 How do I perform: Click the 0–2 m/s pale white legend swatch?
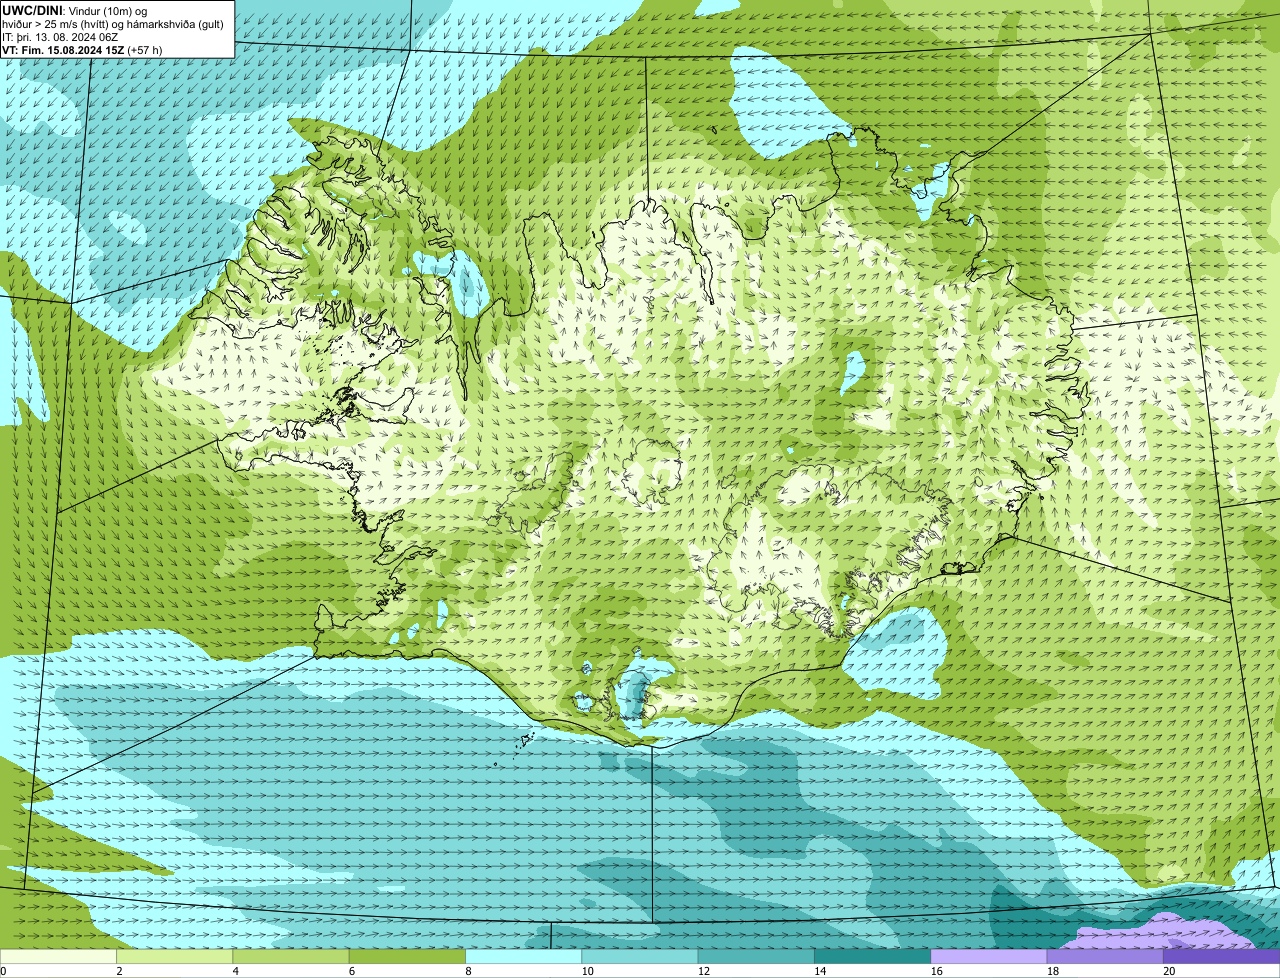[x=58, y=956]
